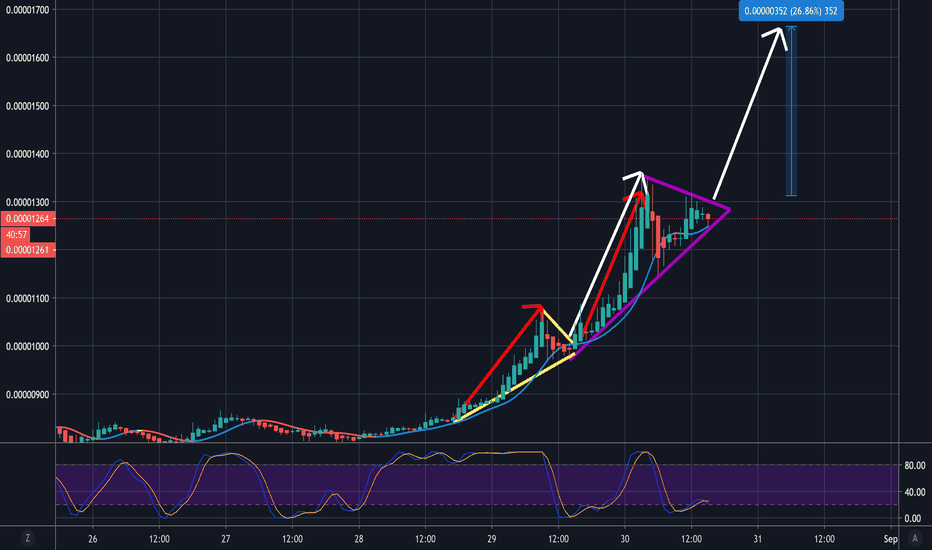Click the 0.00000900 price axis label
Screen dimensions: 932x550
(27, 395)
